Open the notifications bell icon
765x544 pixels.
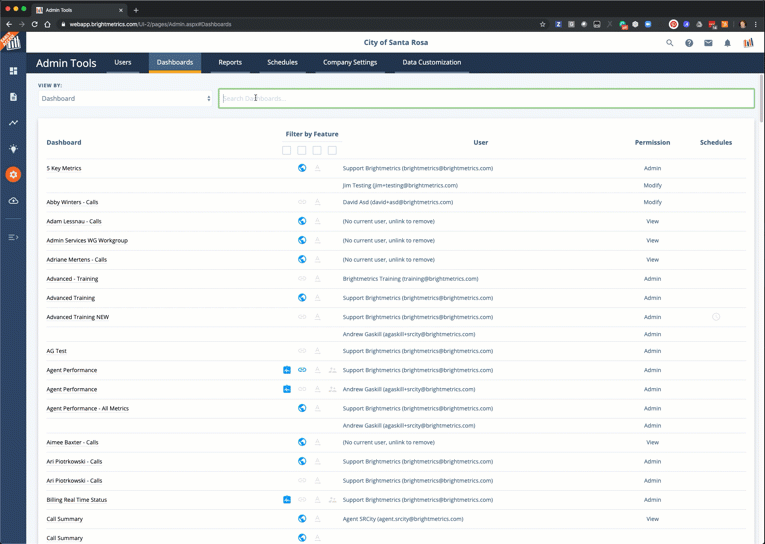(x=727, y=43)
